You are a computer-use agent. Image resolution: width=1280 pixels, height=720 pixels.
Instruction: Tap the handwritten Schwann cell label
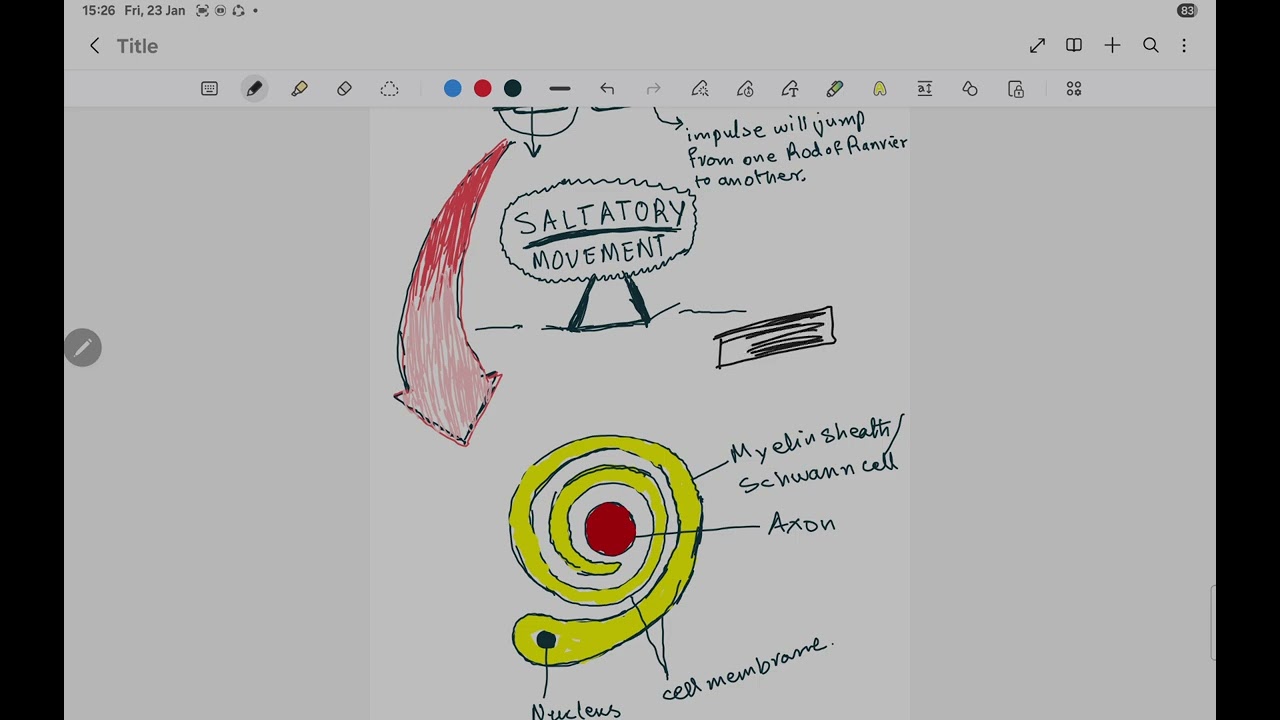pos(818,472)
